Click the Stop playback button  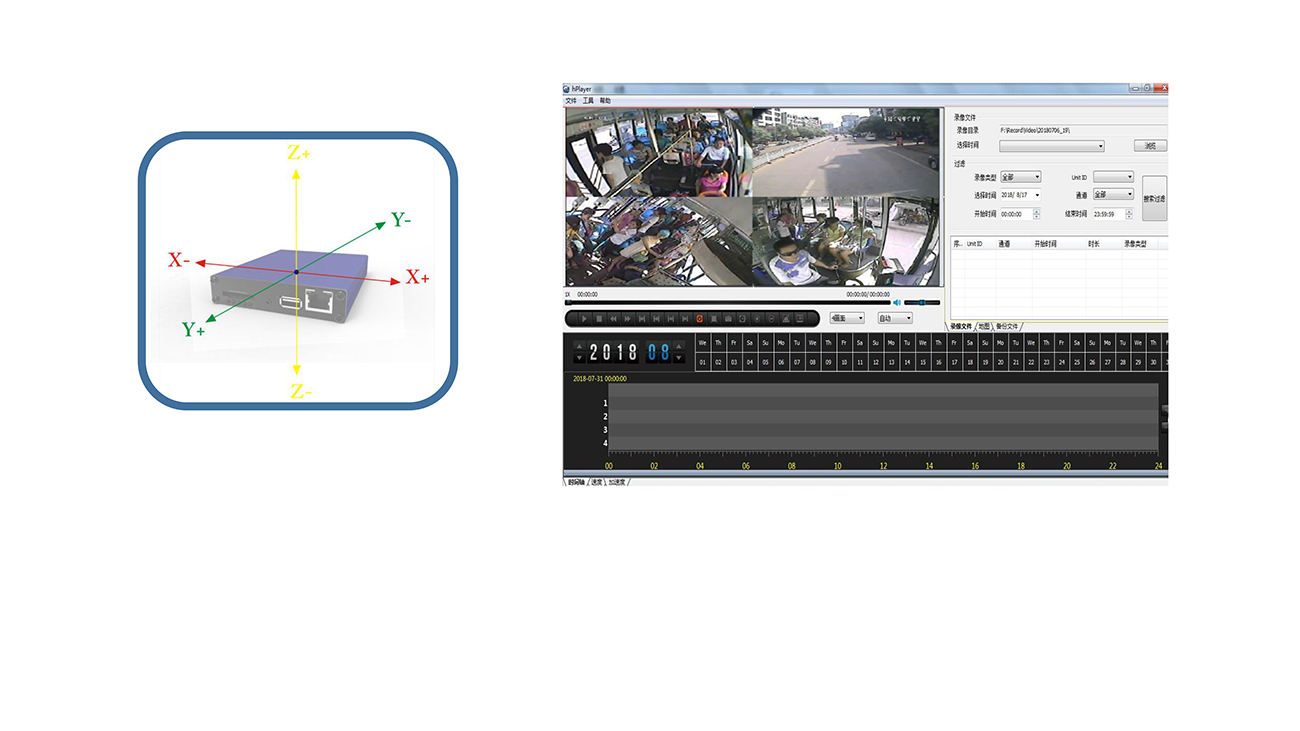(x=599, y=319)
